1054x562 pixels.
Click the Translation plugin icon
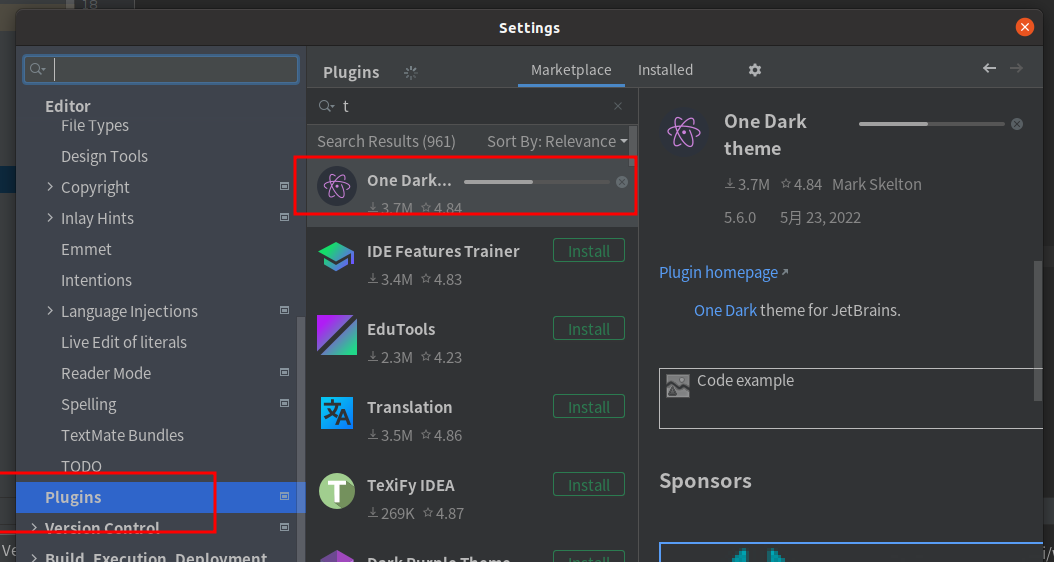[336, 413]
